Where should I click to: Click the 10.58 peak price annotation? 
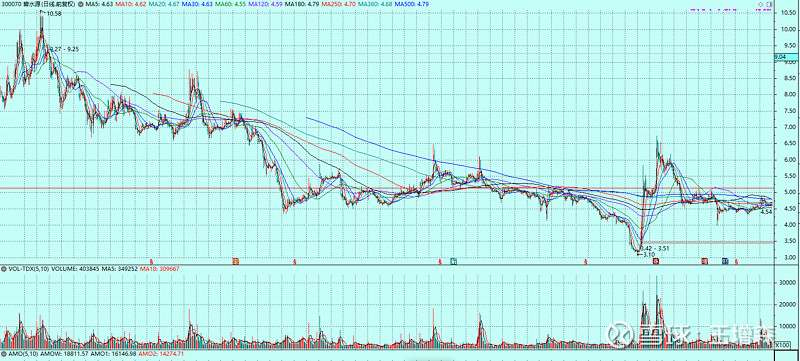(54, 13)
